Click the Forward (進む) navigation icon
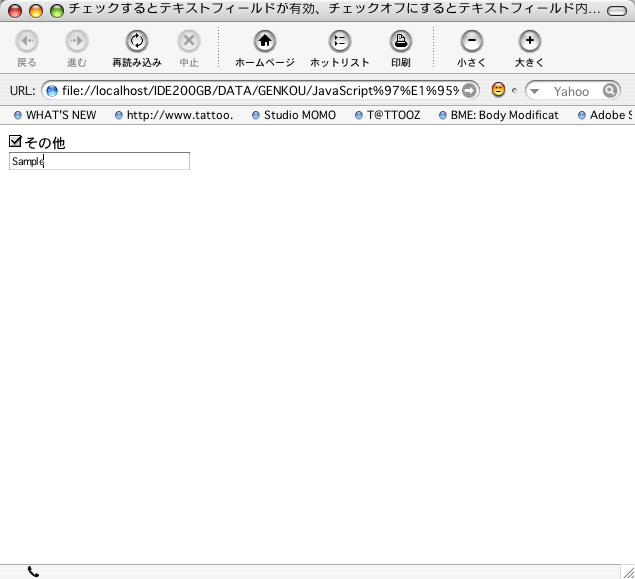The width and height of the screenshot is (635, 579). [x=77, y=41]
